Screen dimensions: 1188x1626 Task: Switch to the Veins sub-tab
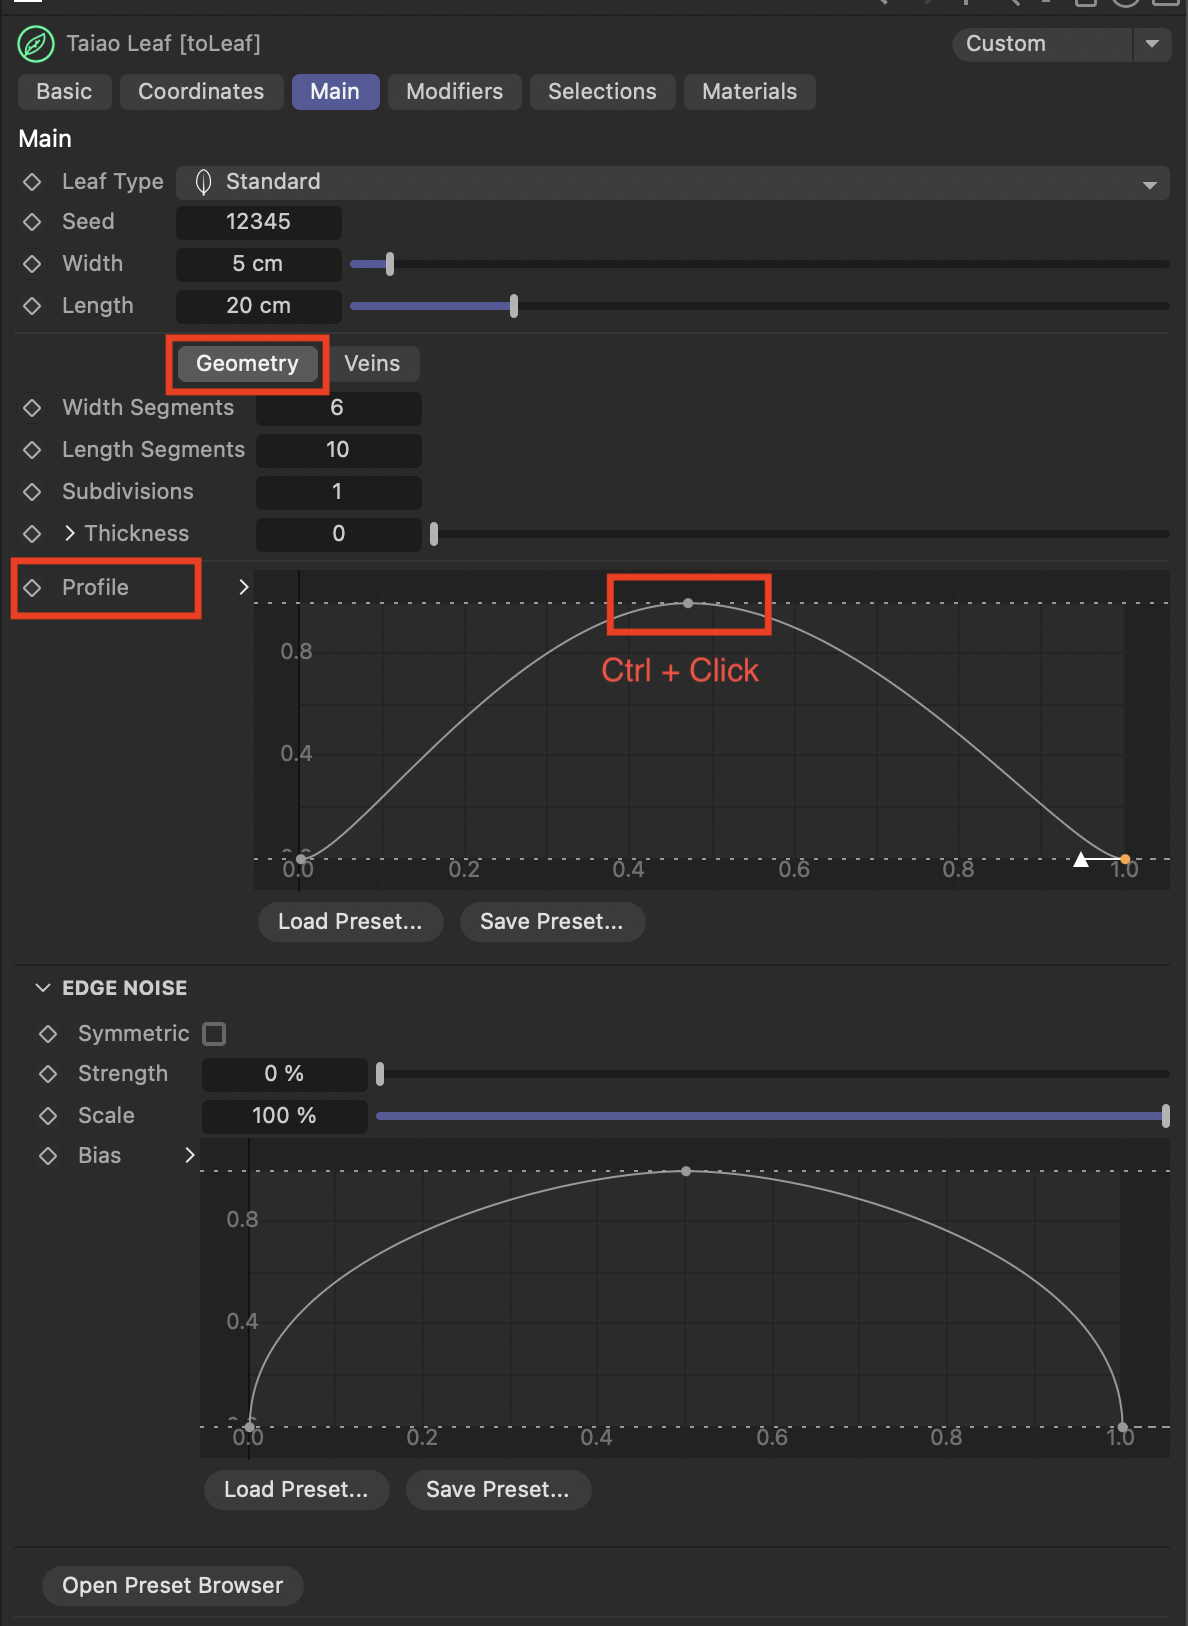pos(372,364)
